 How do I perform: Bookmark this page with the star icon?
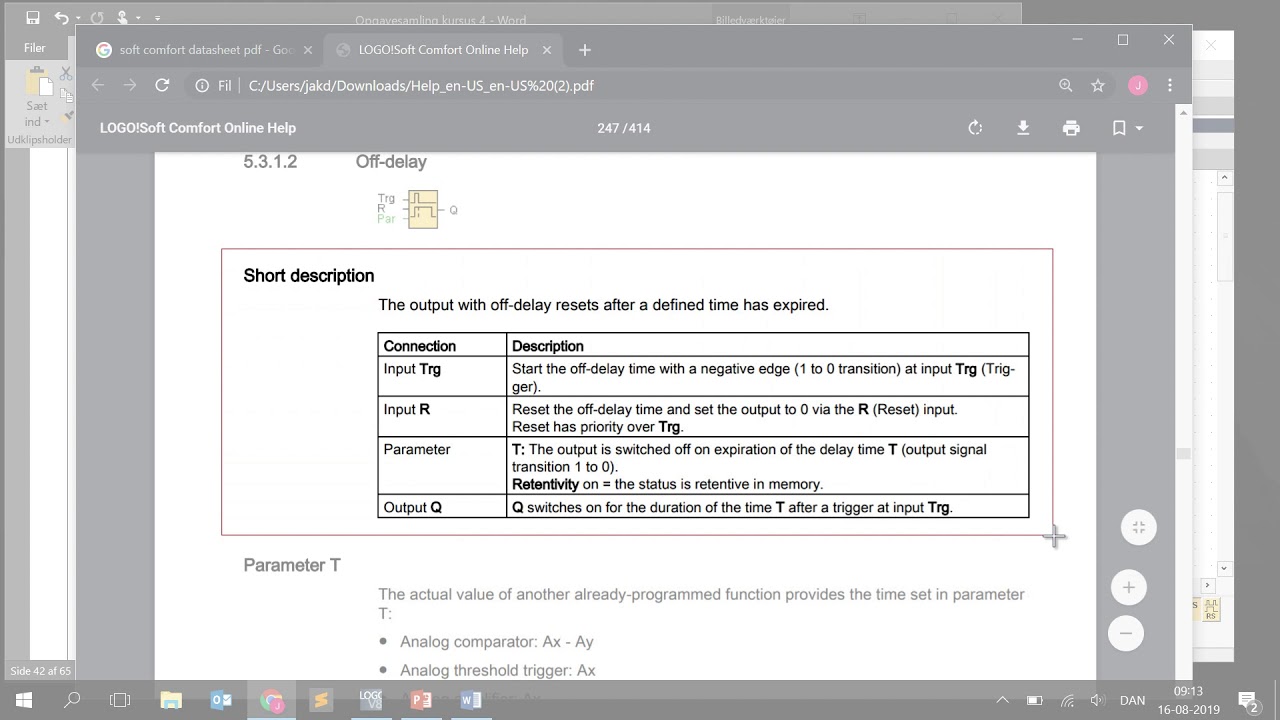click(1098, 86)
